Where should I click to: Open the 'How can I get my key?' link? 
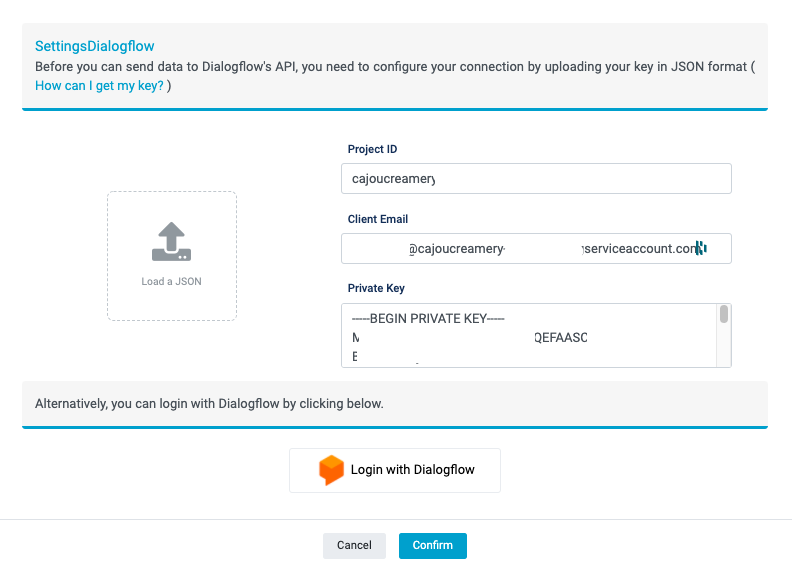100,86
